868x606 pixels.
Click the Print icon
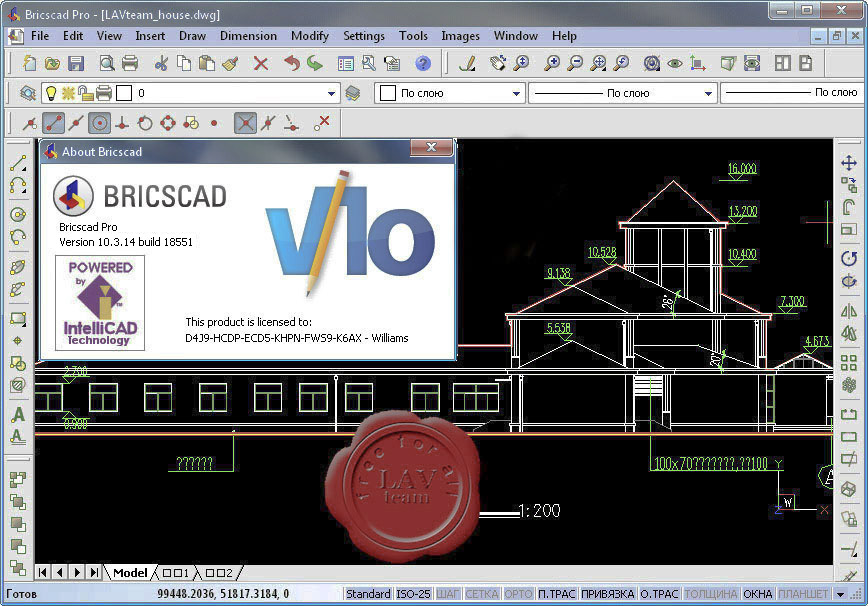tap(130, 64)
